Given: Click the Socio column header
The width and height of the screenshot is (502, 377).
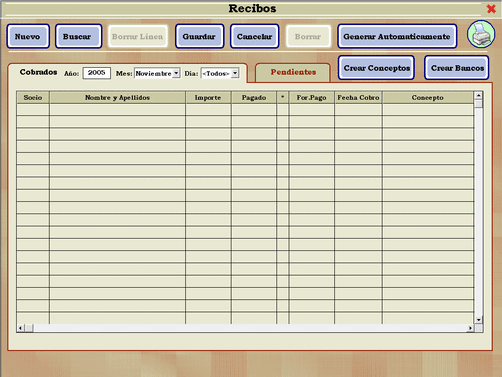Looking at the screenshot, I should point(33,97).
